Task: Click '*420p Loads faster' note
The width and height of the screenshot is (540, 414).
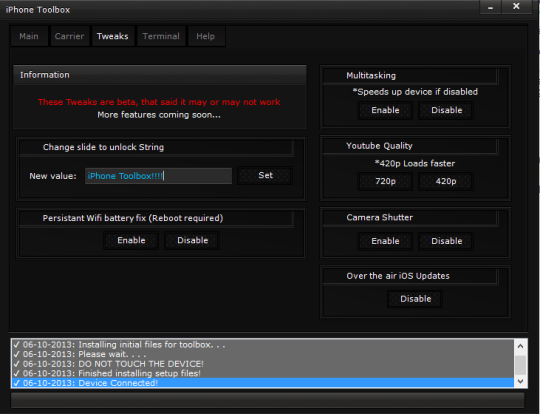Action: tap(415, 163)
